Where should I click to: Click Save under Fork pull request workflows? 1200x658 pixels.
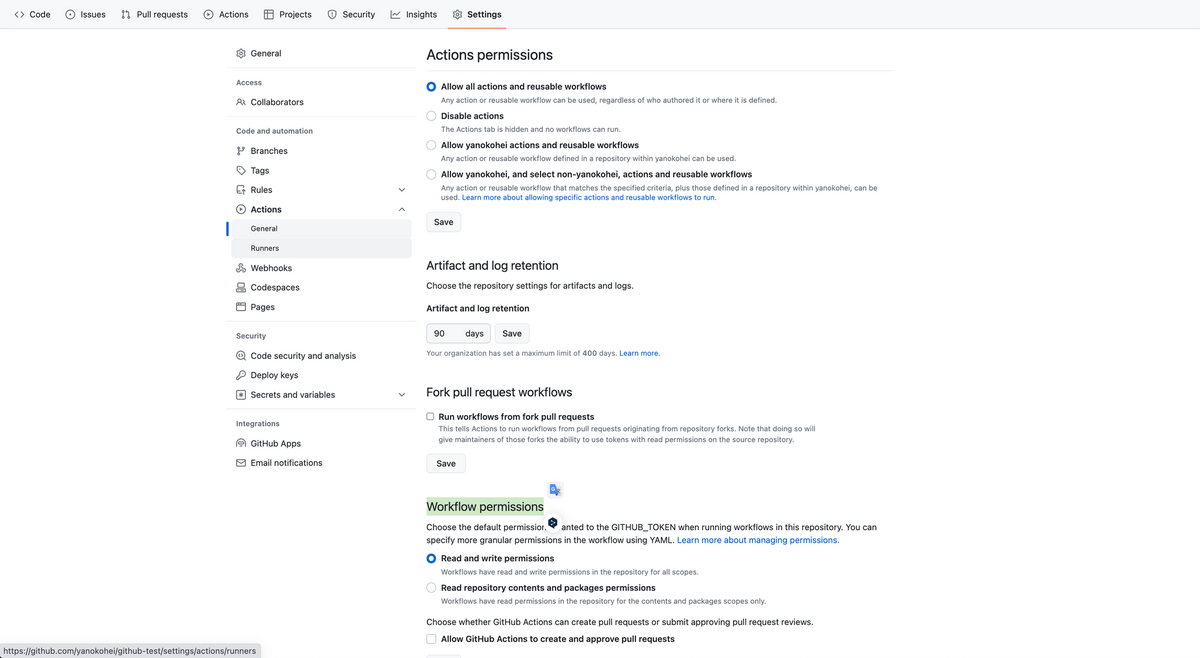tap(445, 463)
